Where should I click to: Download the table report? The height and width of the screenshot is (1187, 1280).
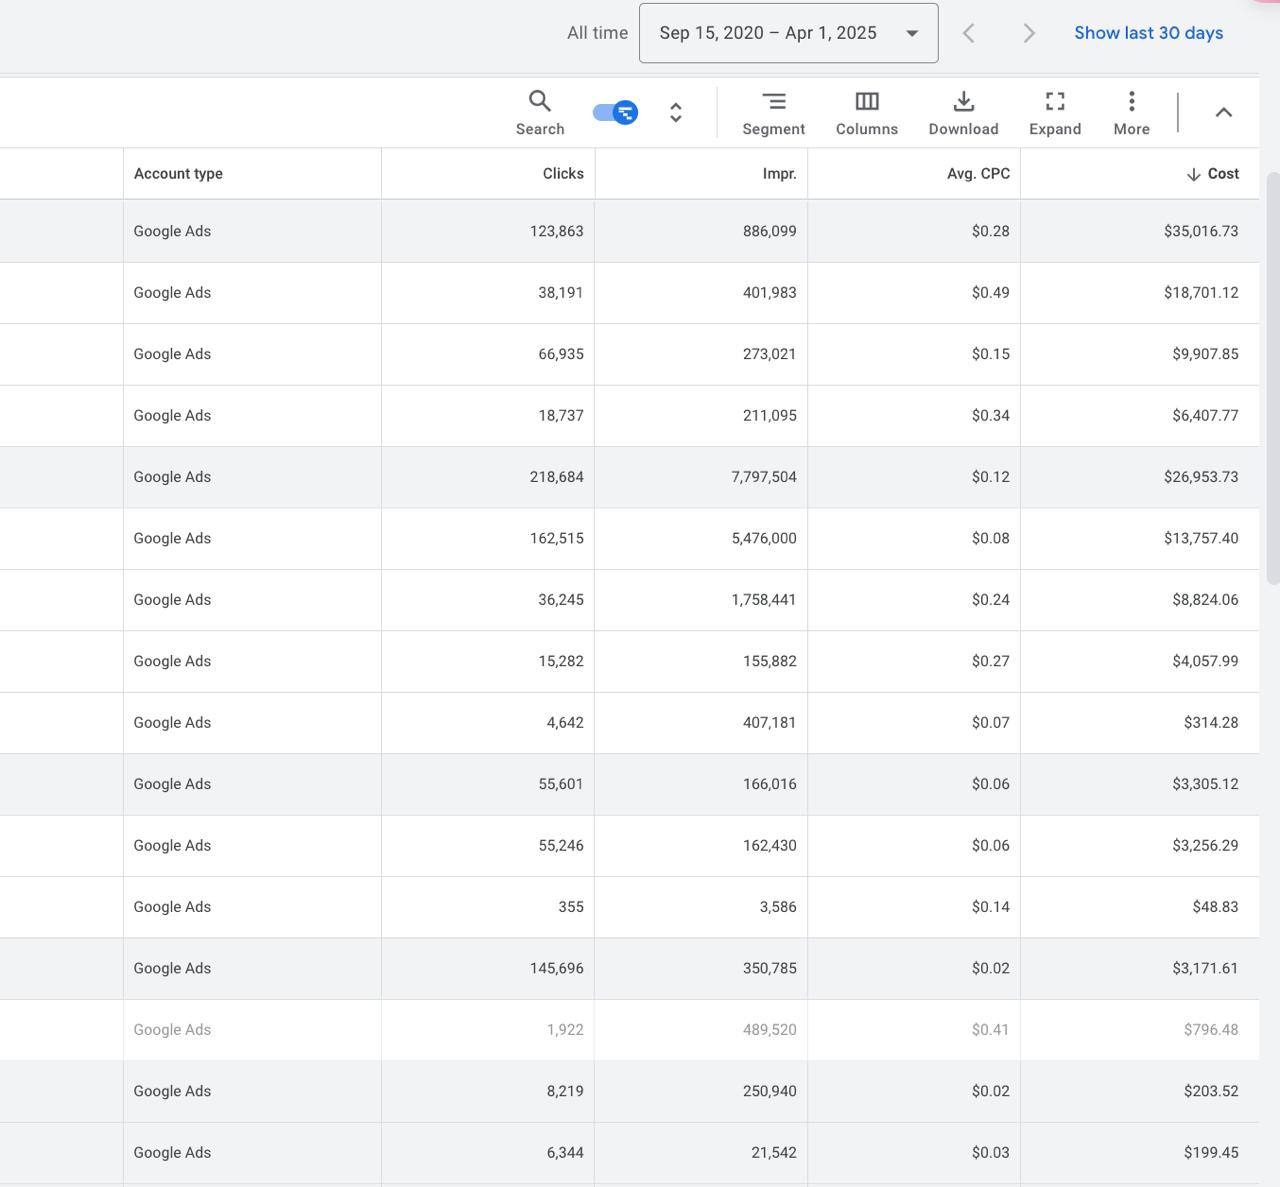point(963,112)
